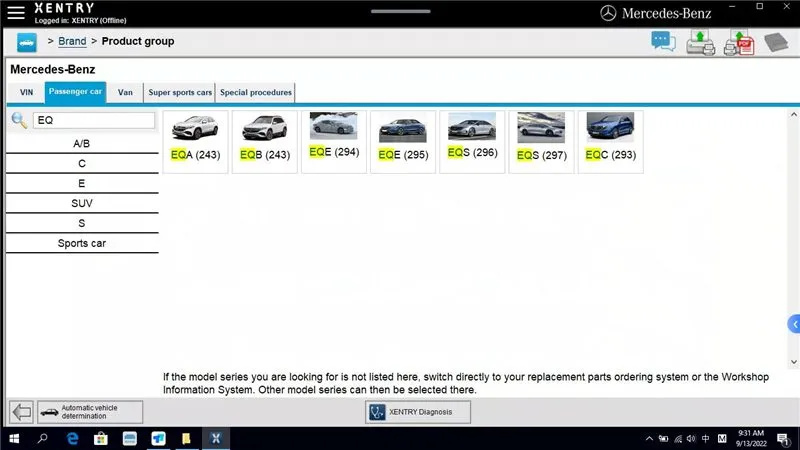The image size is (800, 450).
Task: Open the yellow file taskbar icon
Action: (x=186, y=438)
